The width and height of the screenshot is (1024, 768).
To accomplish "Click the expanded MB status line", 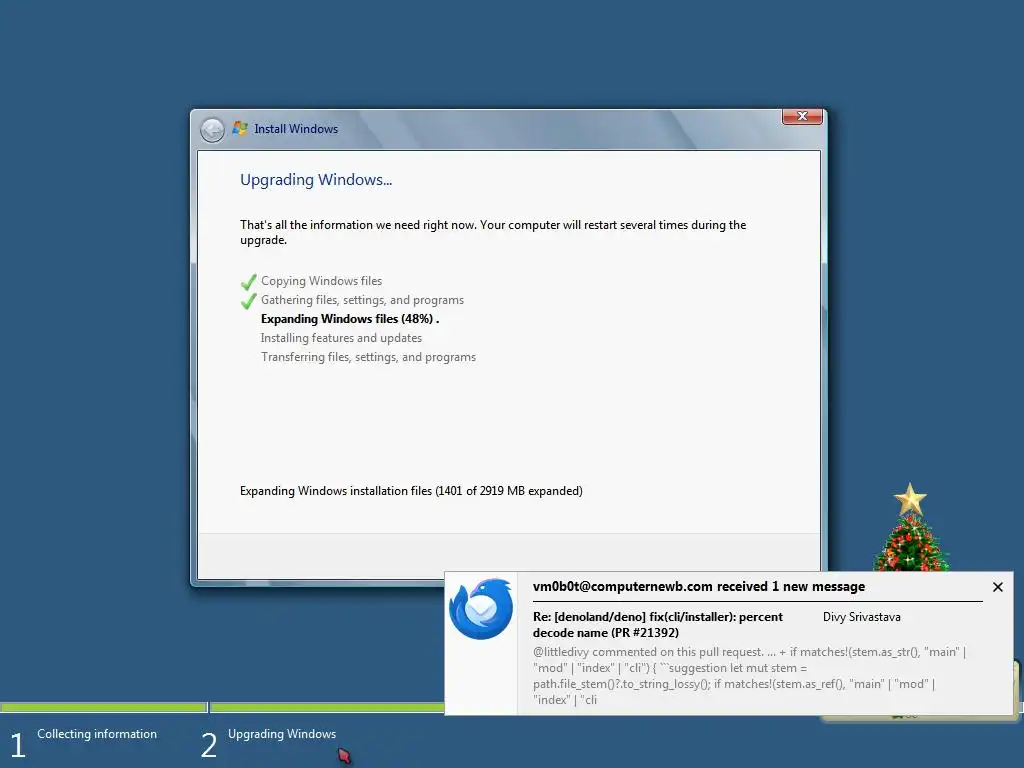I will pyautogui.click(x=411, y=491).
